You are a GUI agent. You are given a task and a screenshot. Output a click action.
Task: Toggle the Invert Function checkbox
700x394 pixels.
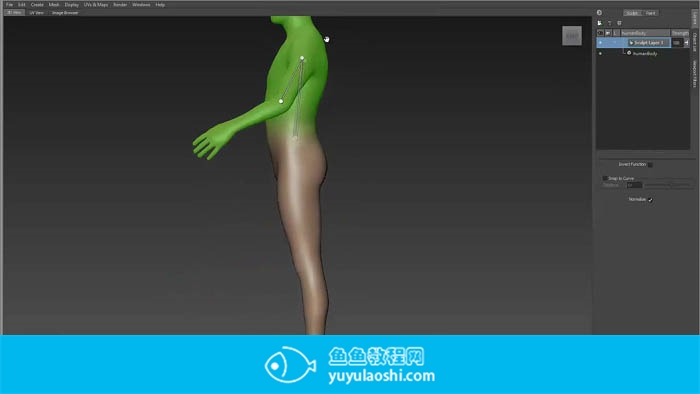[x=650, y=165]
